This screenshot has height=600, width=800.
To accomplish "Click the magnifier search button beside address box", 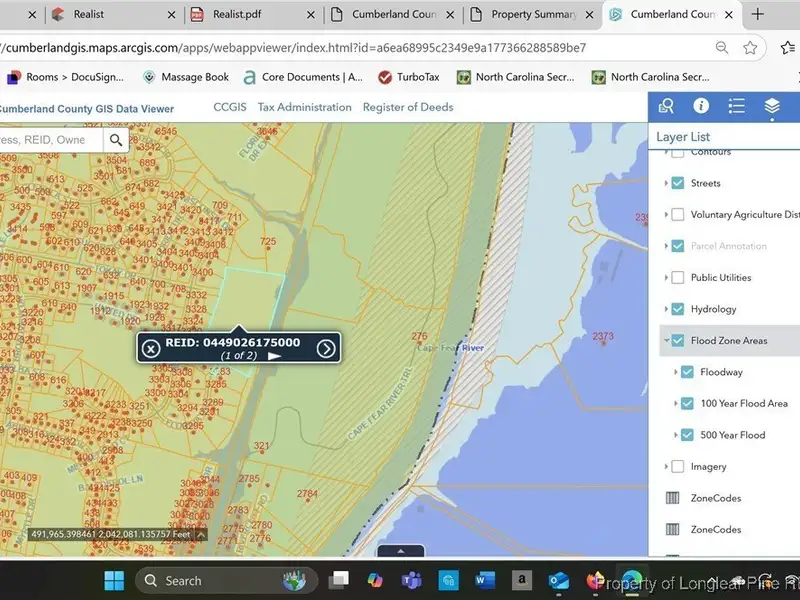I will pyautogui.click(x=117, y=141).
